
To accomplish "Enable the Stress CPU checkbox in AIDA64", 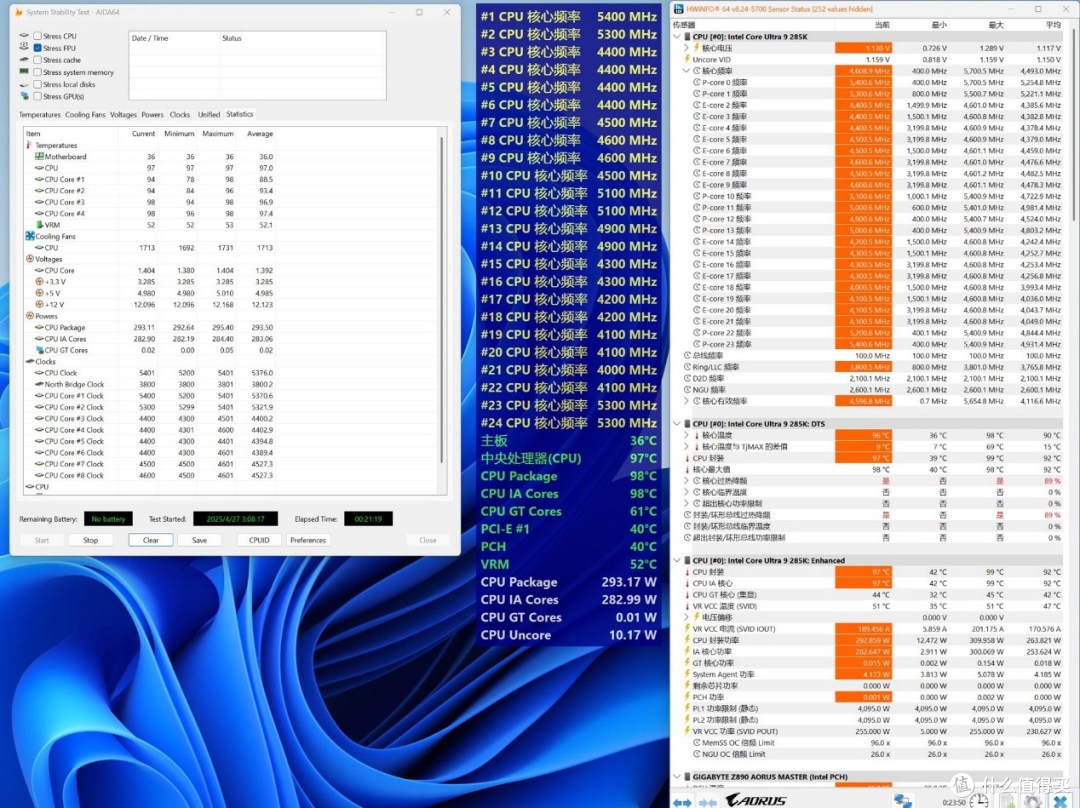I will (38, 36).
